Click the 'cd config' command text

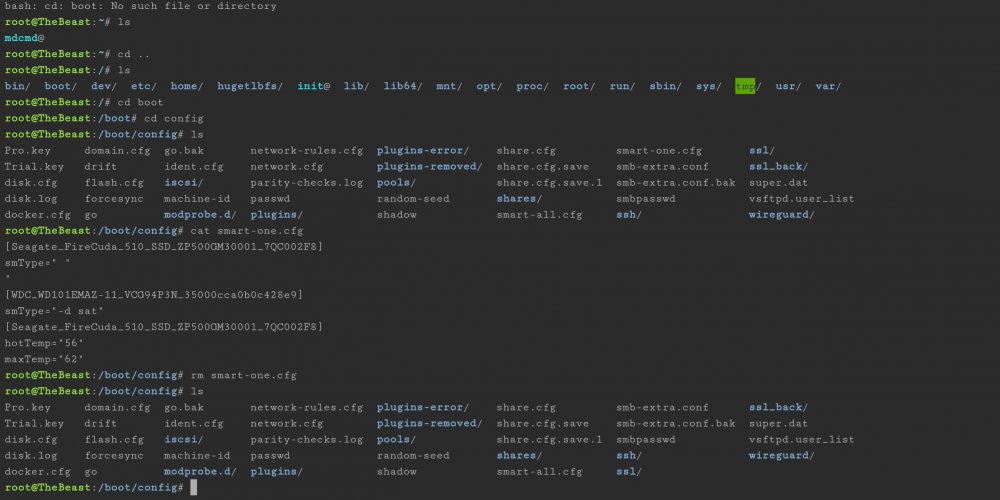pyautogui.click(x=173, y=118)
